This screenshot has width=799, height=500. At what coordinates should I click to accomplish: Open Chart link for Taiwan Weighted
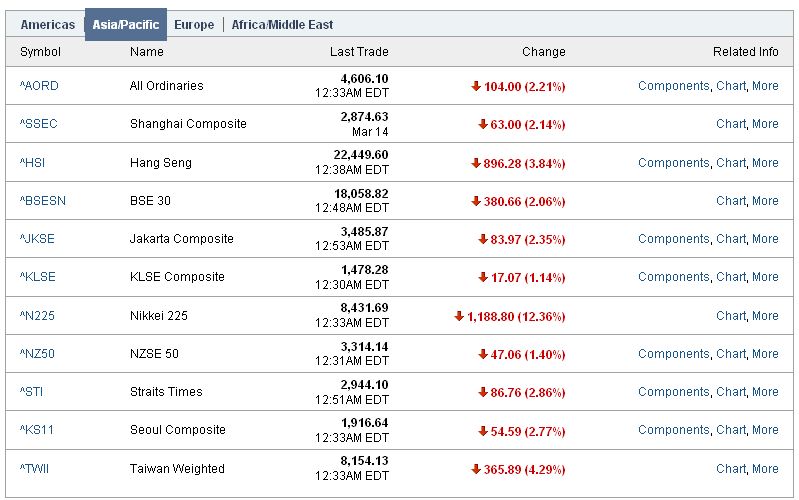point(731,468)
